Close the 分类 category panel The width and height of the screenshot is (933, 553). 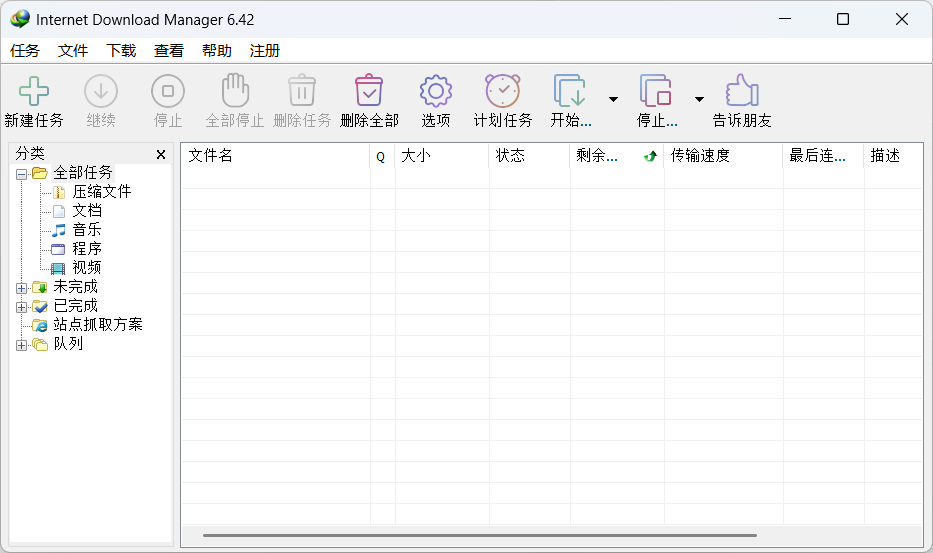click(x=161, y=155)
